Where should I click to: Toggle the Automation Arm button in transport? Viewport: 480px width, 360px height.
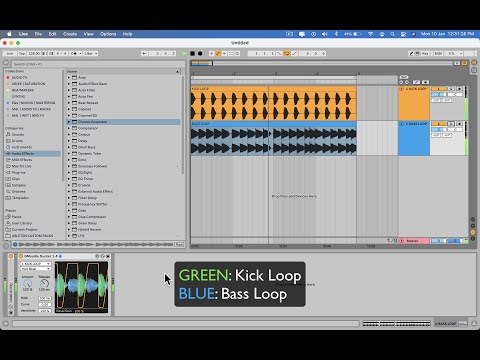pyautogui.click(x=218, y=53)
